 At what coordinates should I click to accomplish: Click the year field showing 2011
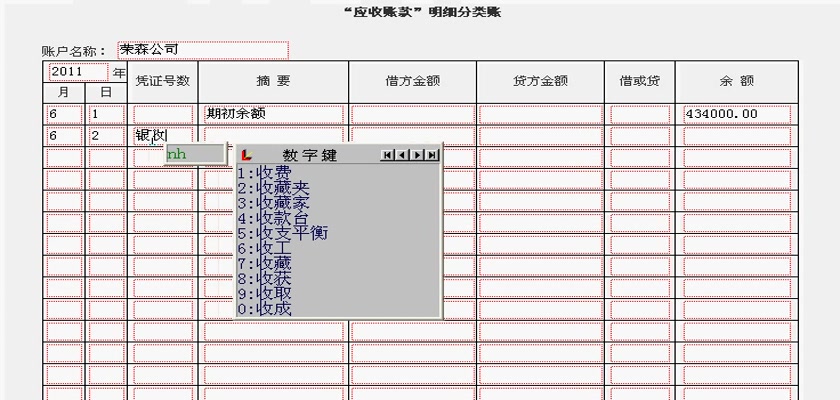[77, 72]
